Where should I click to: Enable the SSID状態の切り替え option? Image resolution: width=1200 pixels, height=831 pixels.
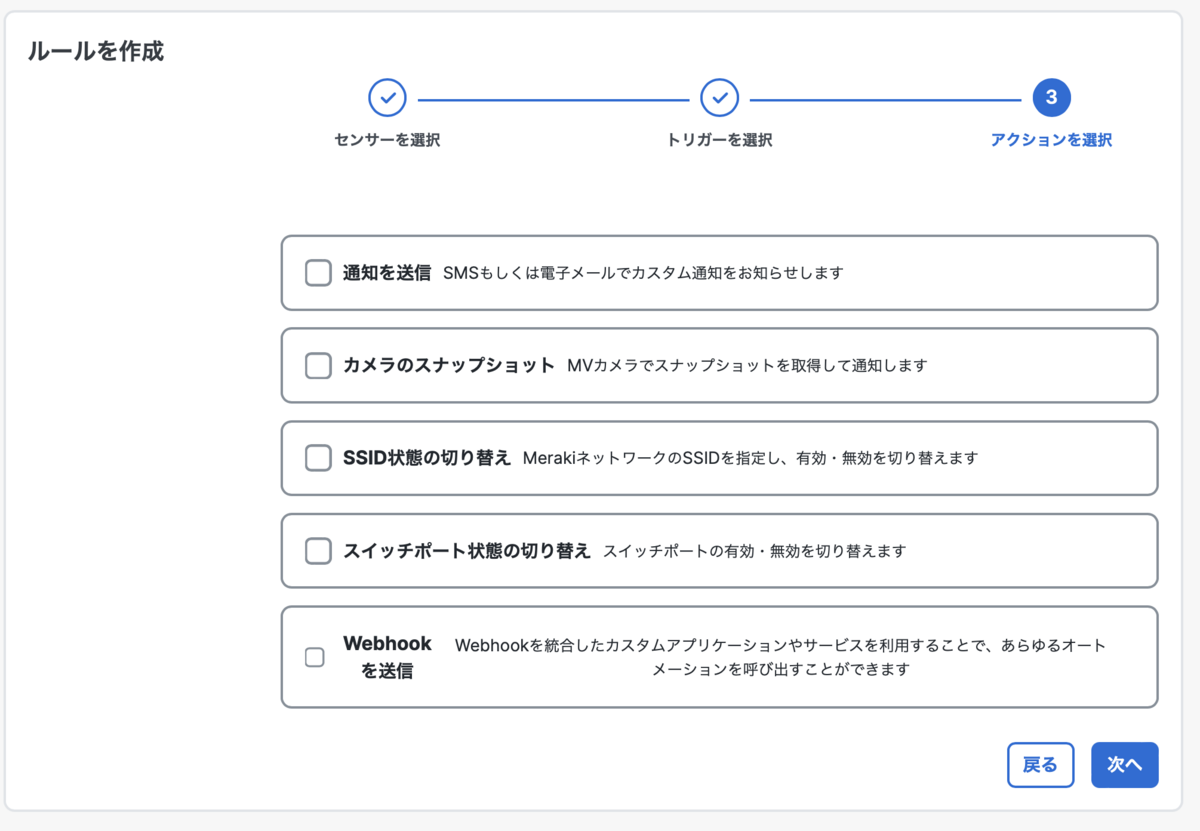click(x=317, y=459)
